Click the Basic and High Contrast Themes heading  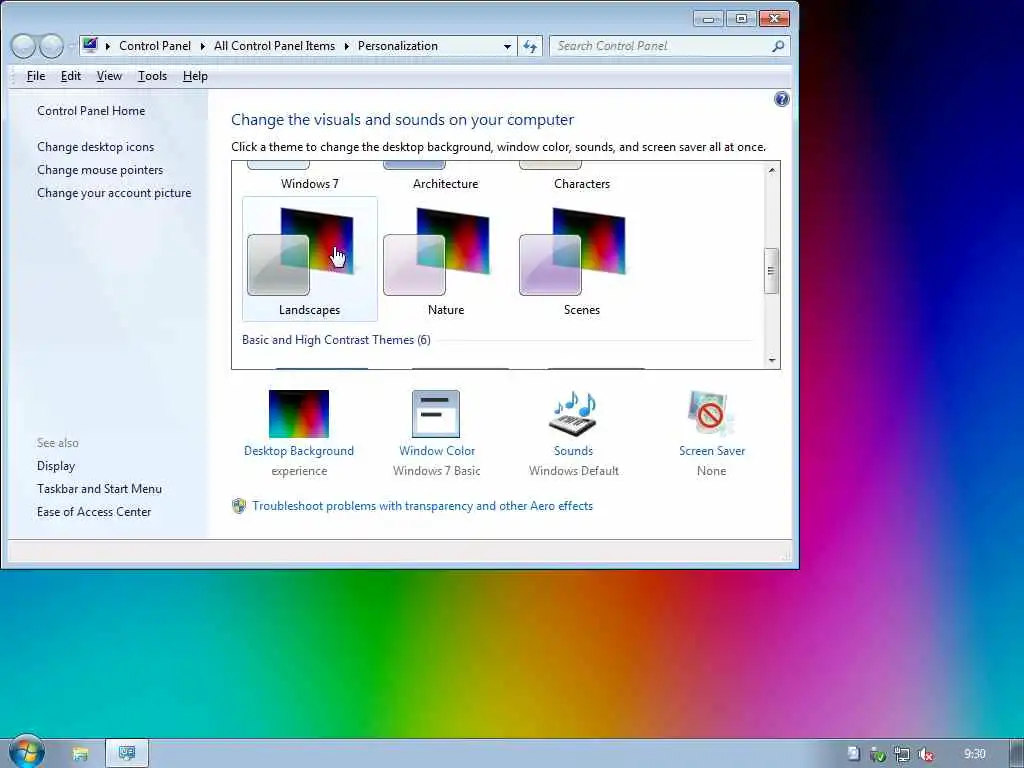pos(336,340)
